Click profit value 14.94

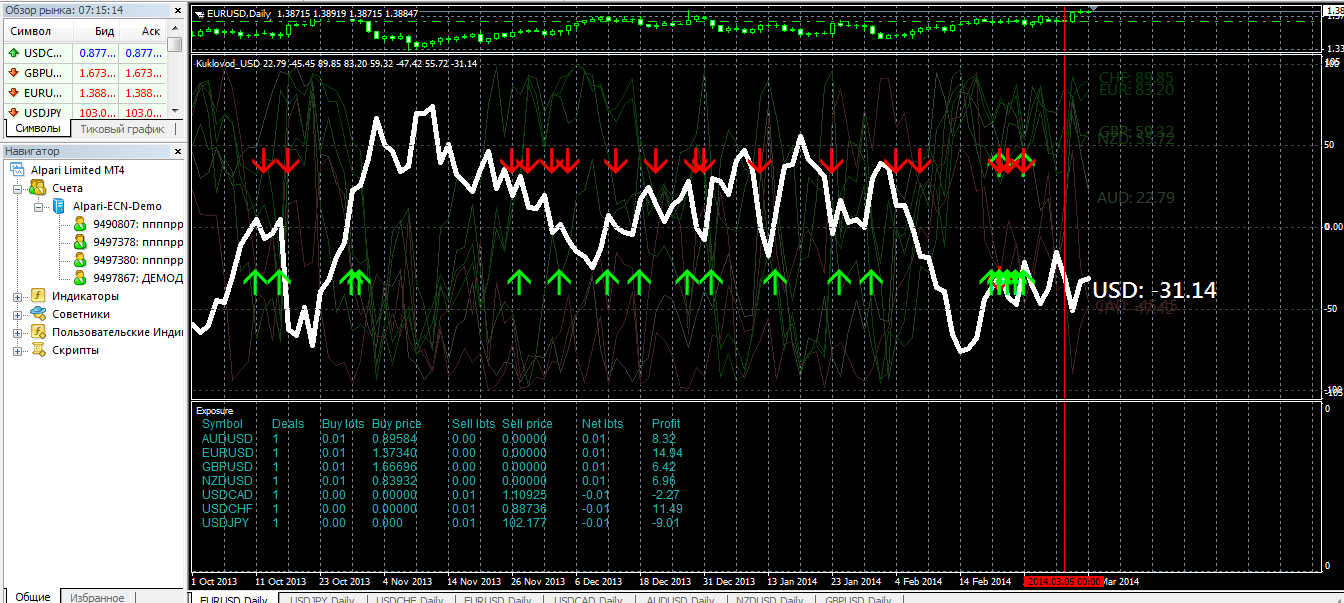pyautogui.click(x=667, y=452)
